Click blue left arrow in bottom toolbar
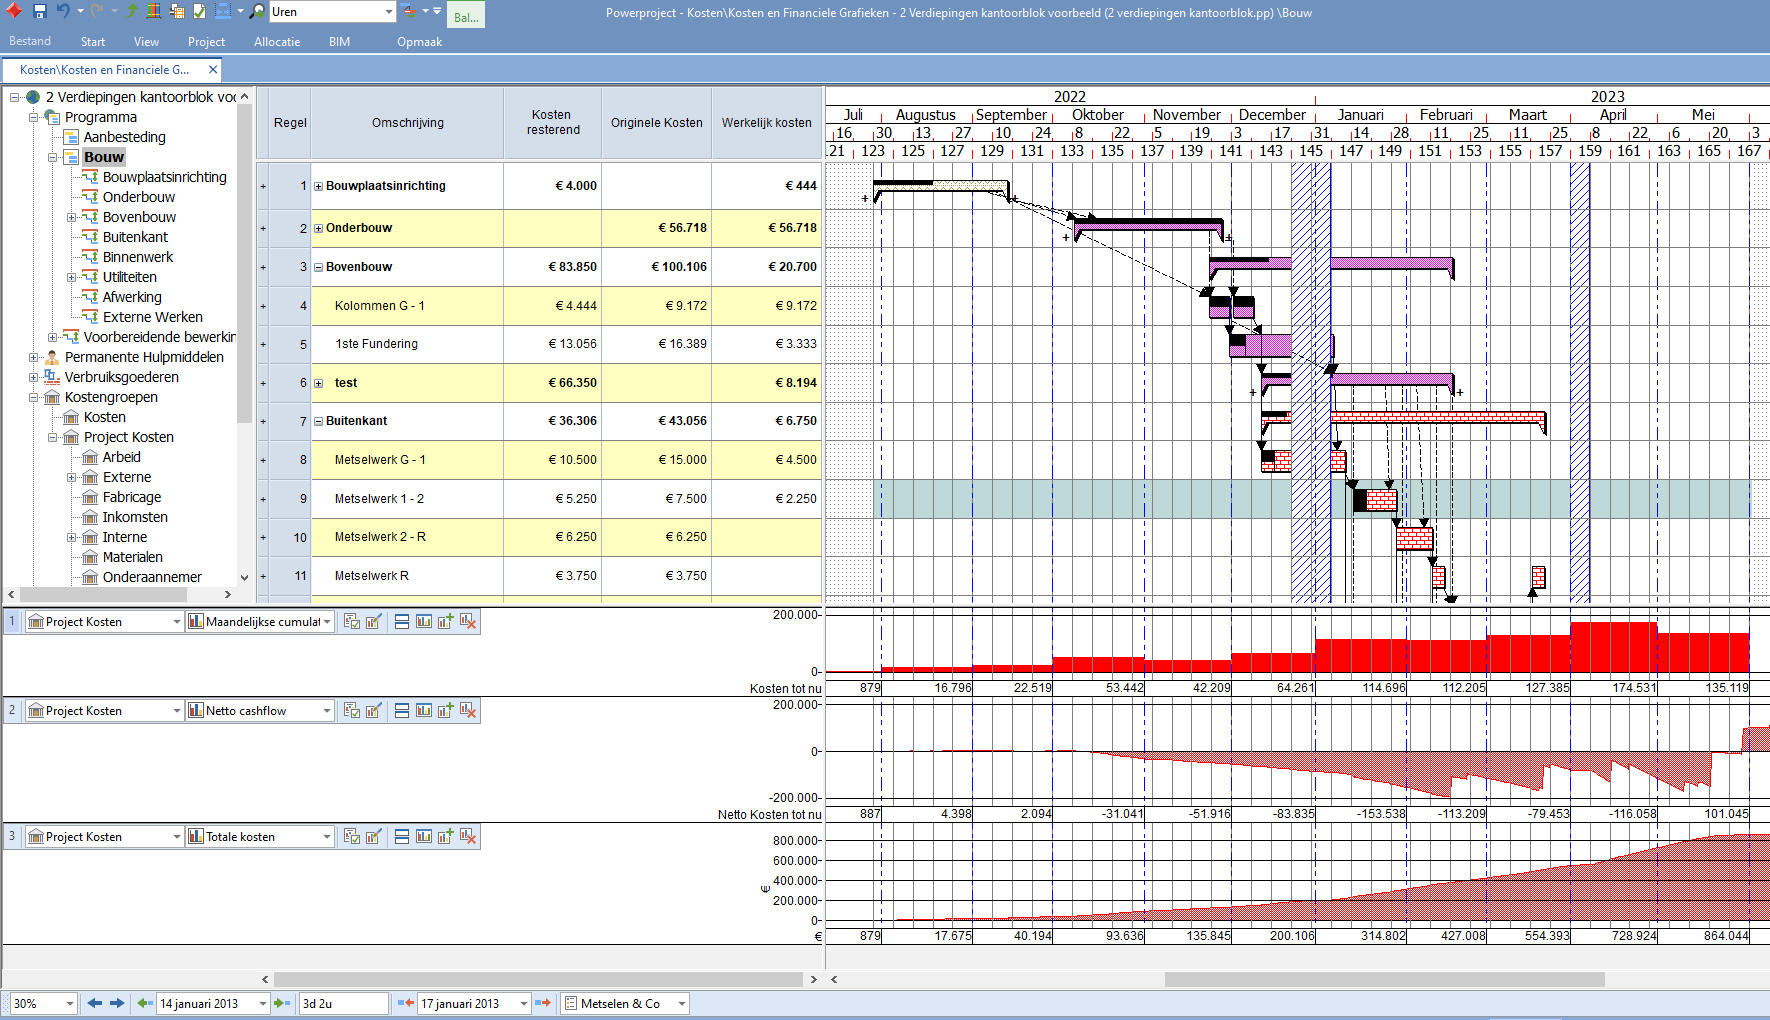Screen dimensions: 1770x1020 pyautogui.click(x=95, y=1003)
